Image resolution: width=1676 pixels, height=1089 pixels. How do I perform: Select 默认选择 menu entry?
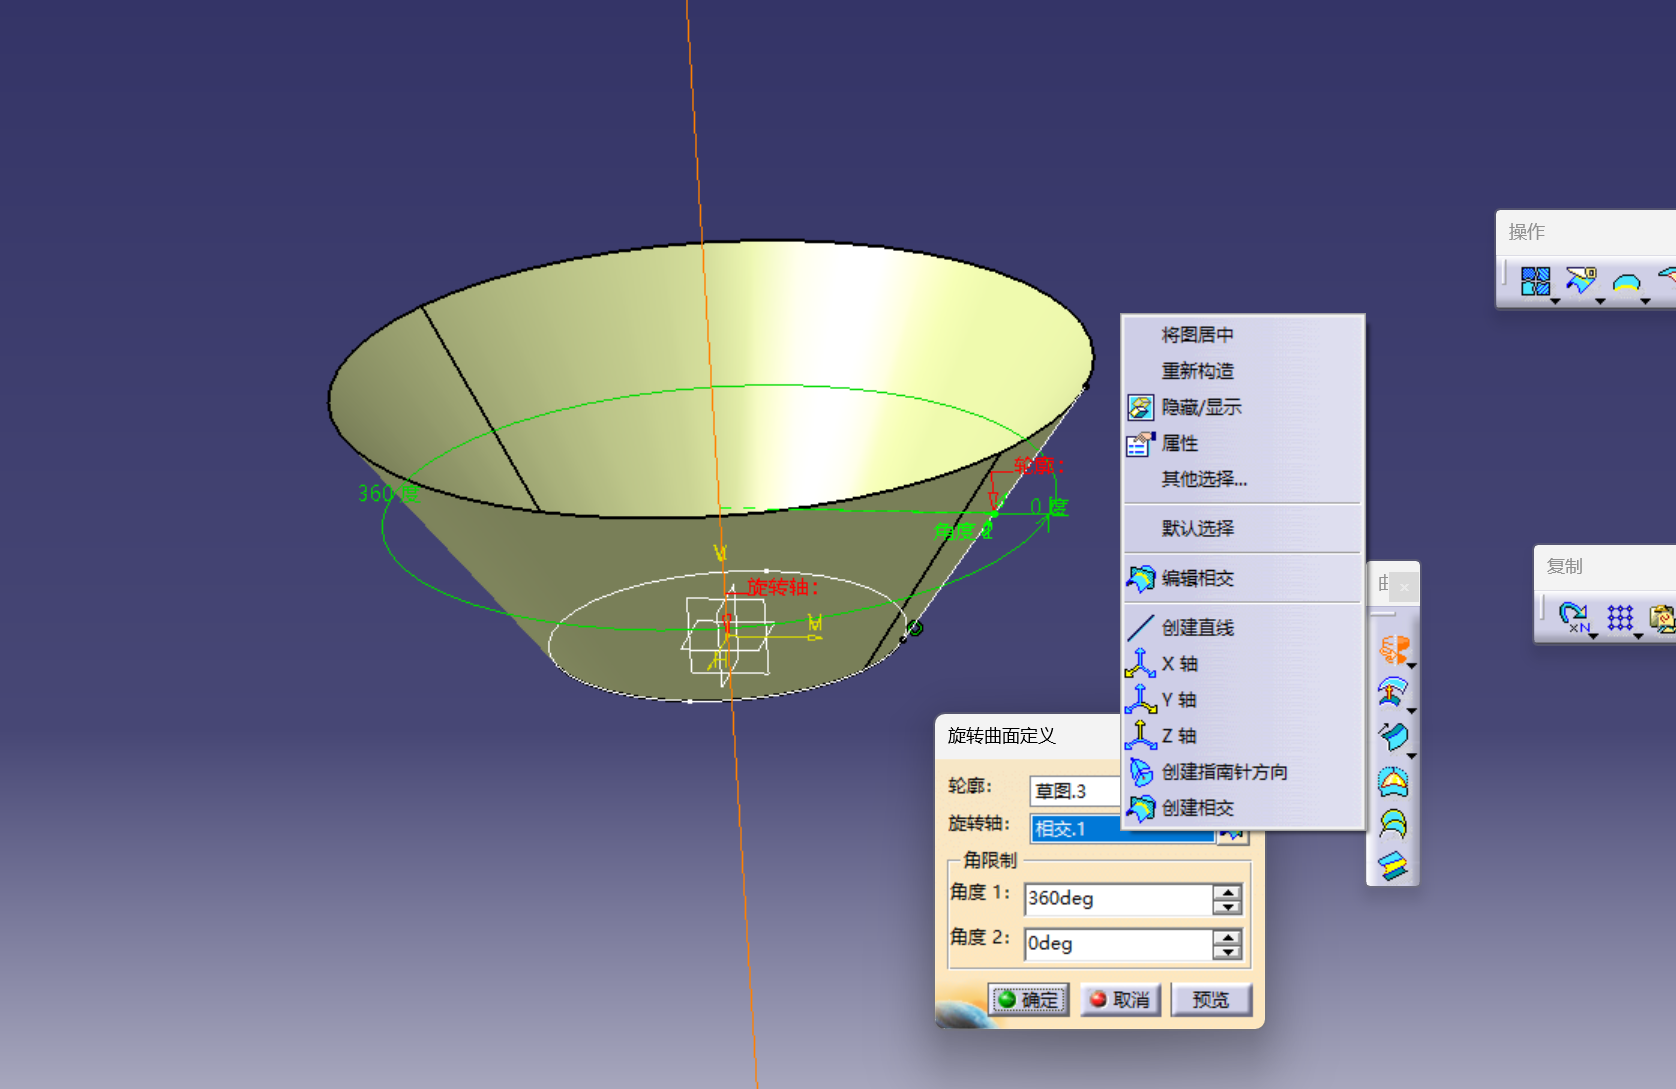(1244, 528)
